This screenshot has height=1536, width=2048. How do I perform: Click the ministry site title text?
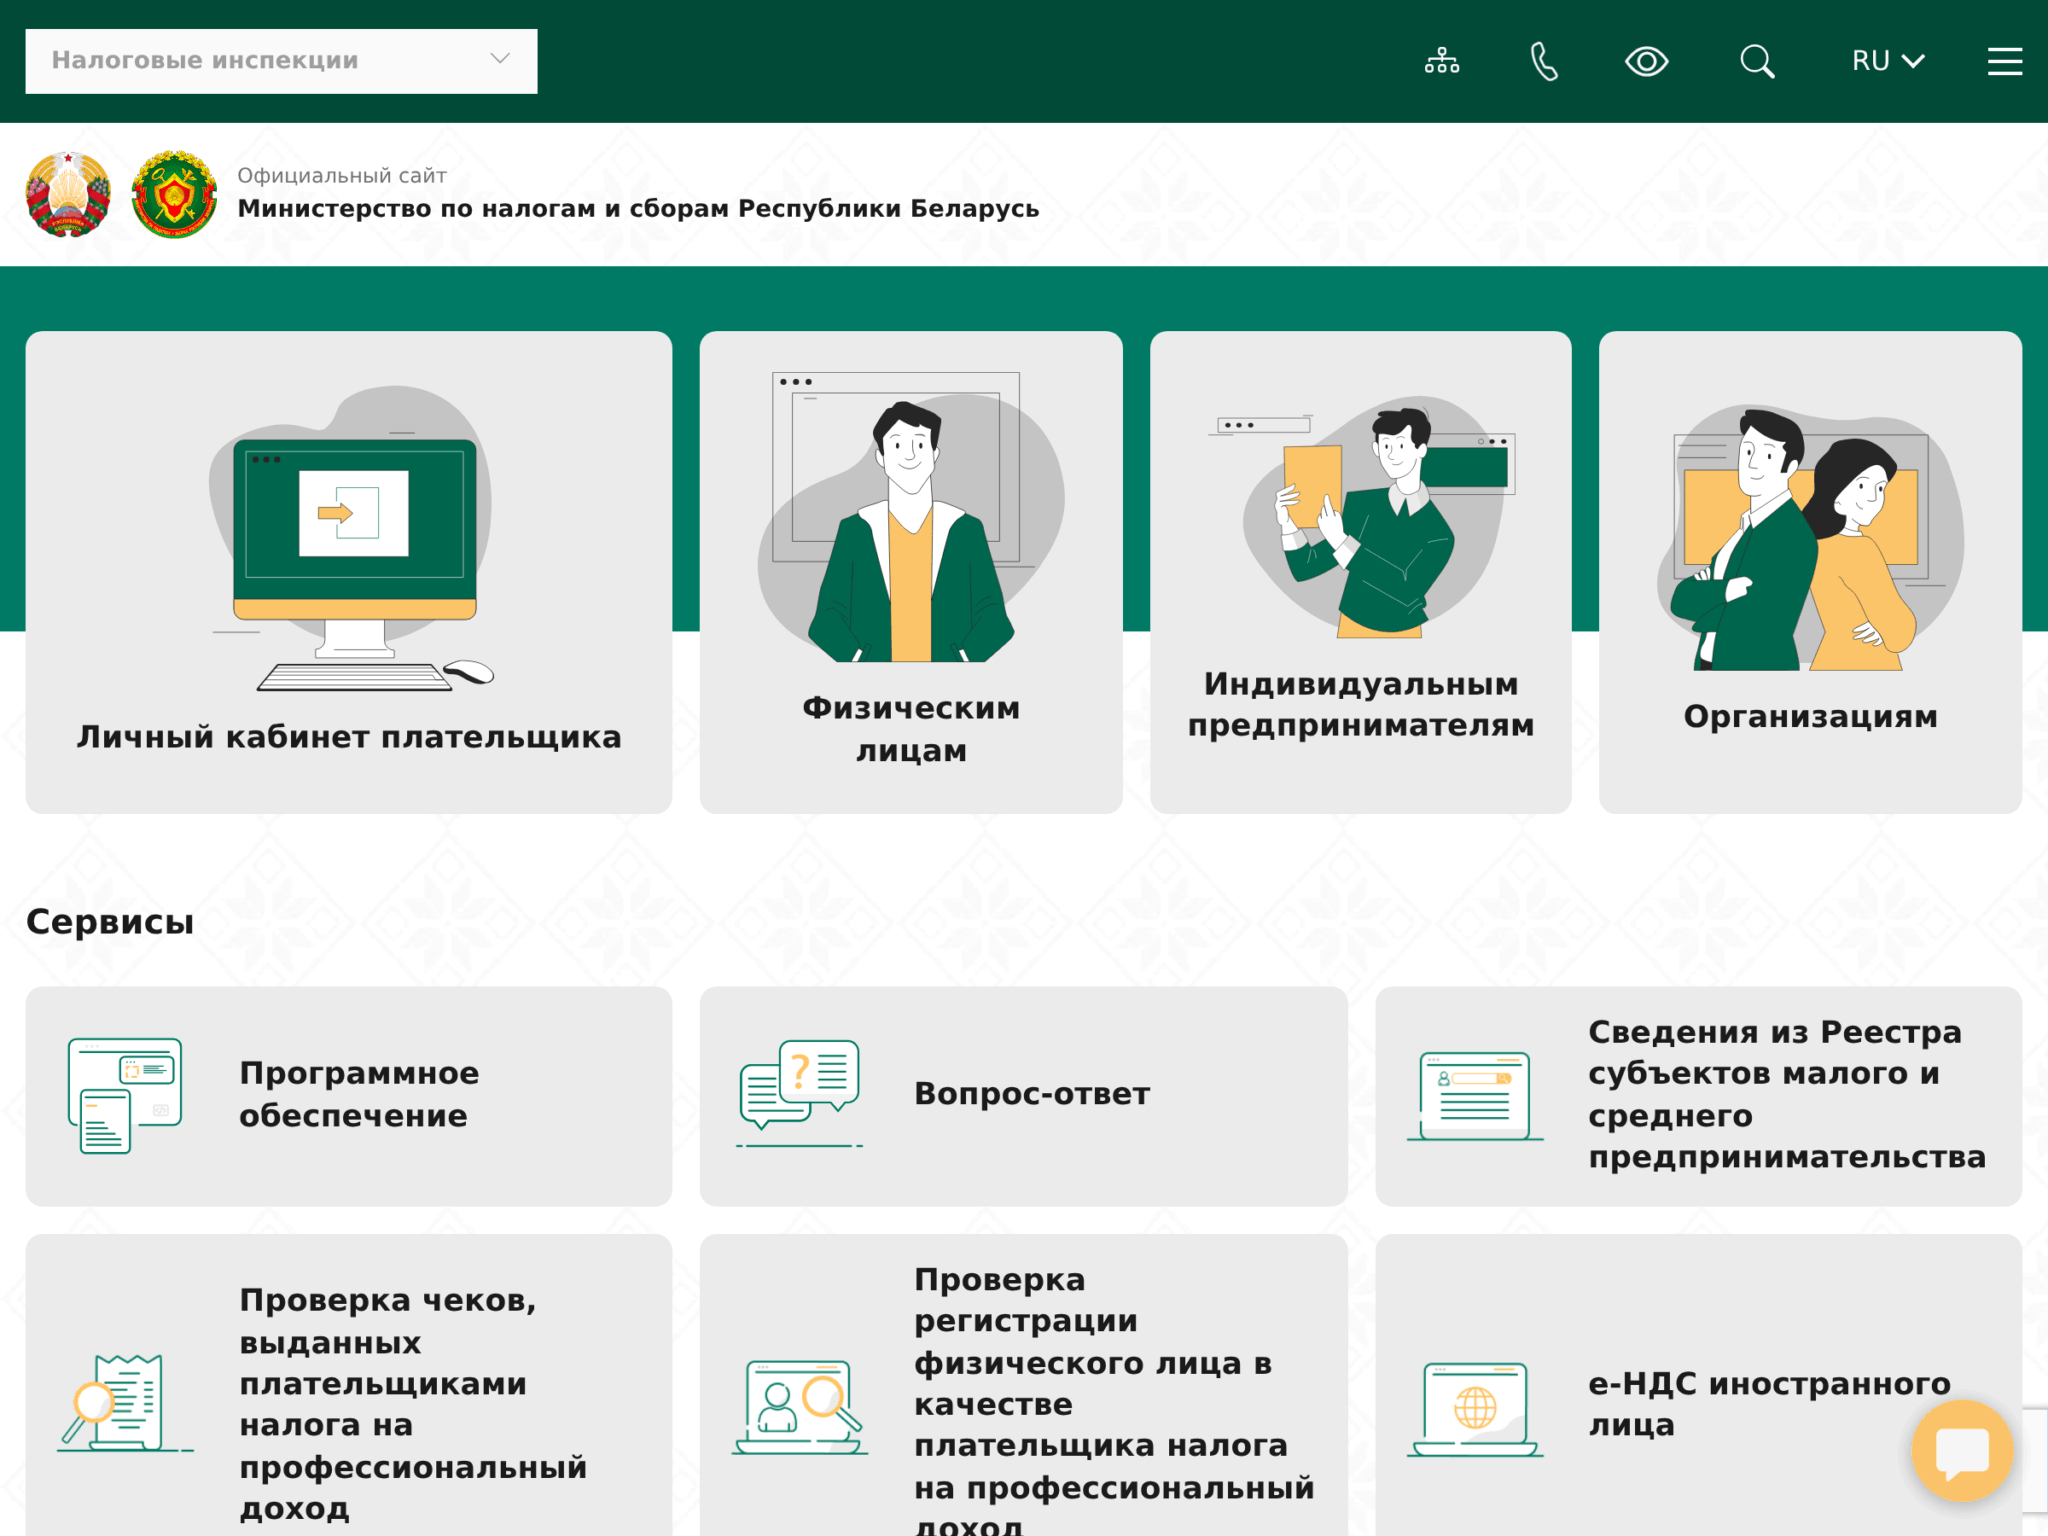pyautogui.click(x=638, y=208)
